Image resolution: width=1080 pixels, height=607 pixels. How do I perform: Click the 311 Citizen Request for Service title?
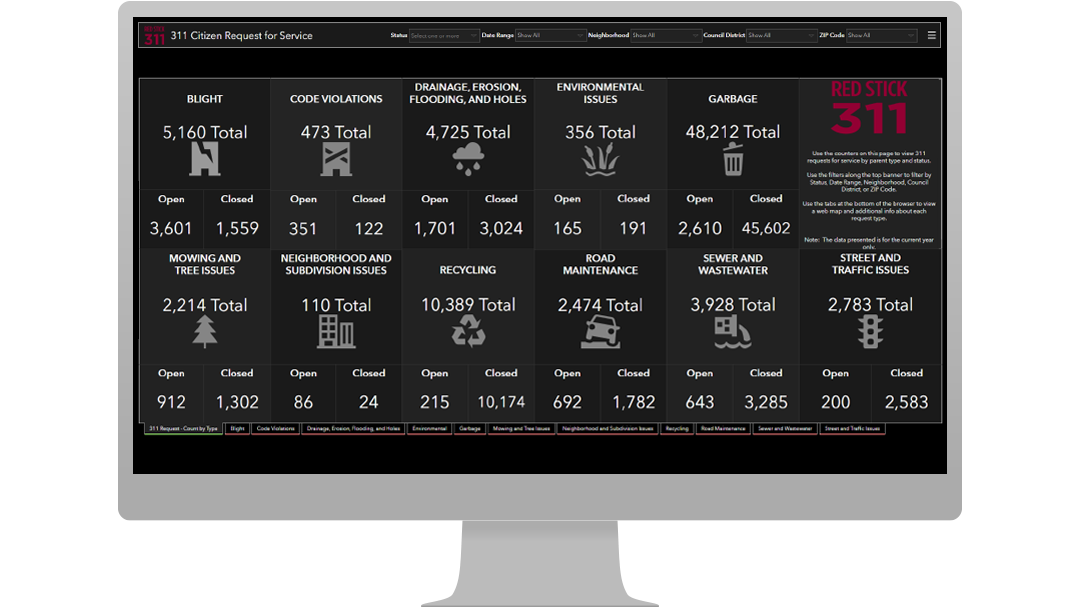(x=242, y=36)
